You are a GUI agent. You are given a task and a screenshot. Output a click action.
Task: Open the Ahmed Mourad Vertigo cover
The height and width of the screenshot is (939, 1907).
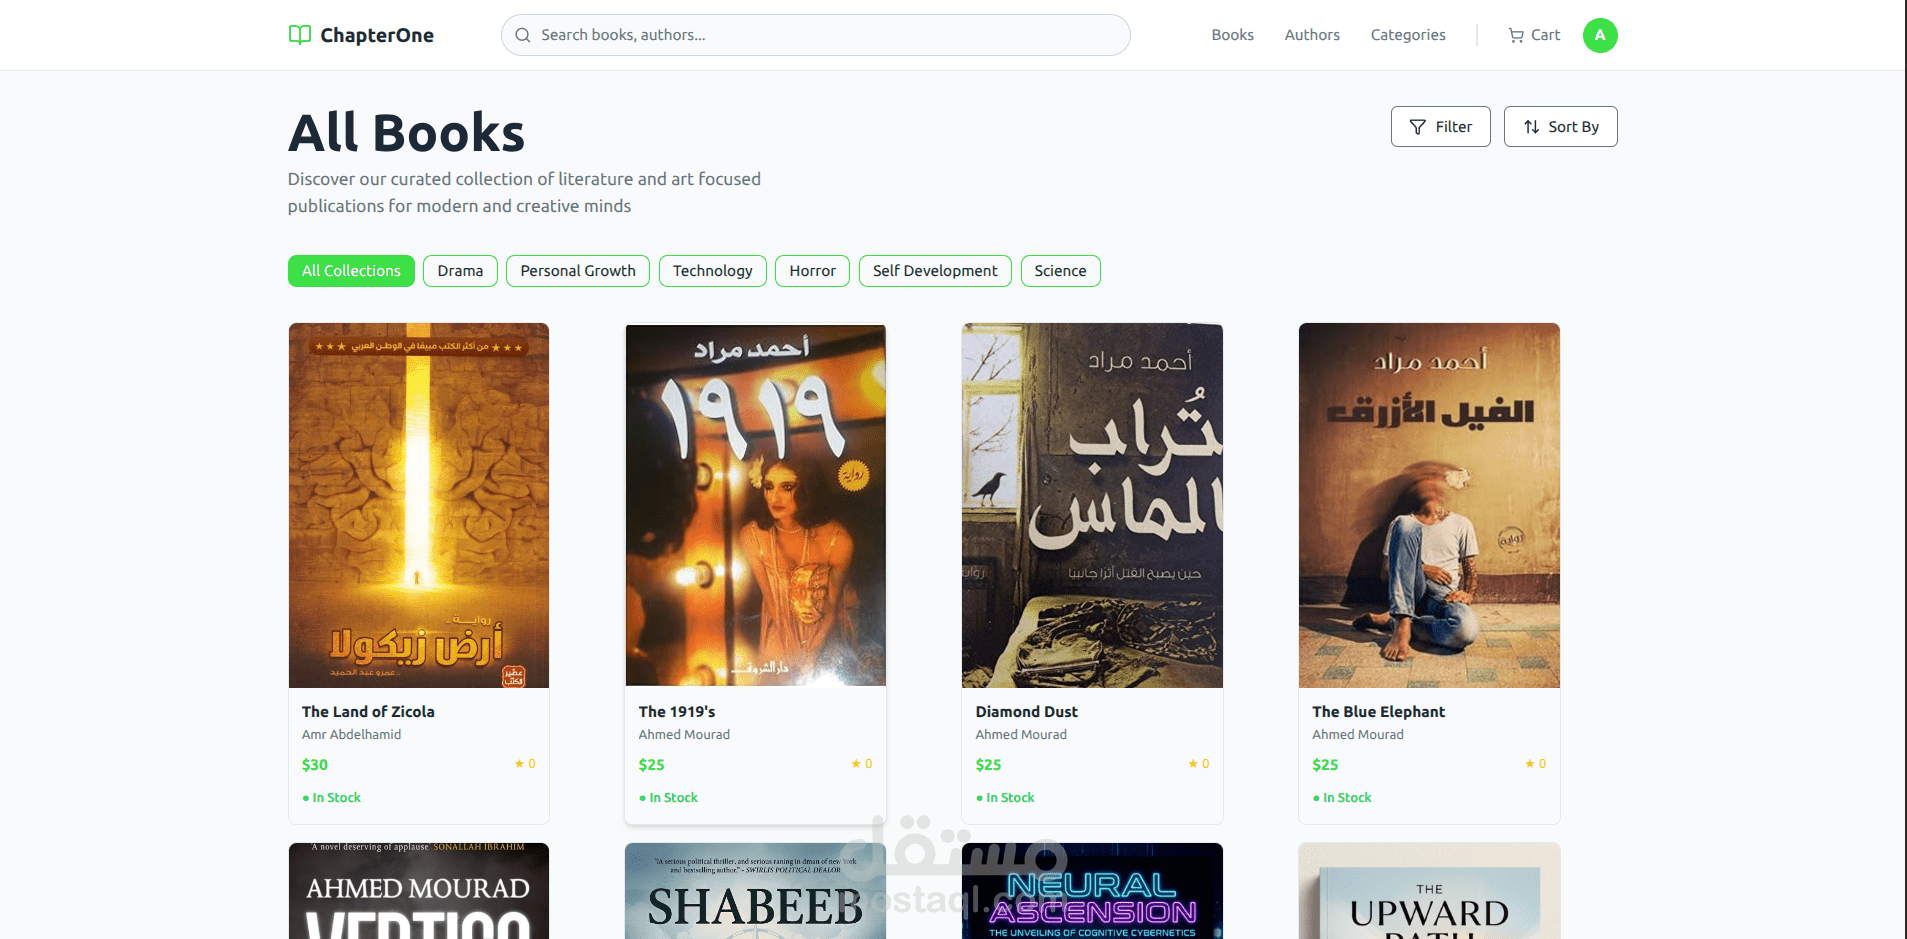coord(419,891)
